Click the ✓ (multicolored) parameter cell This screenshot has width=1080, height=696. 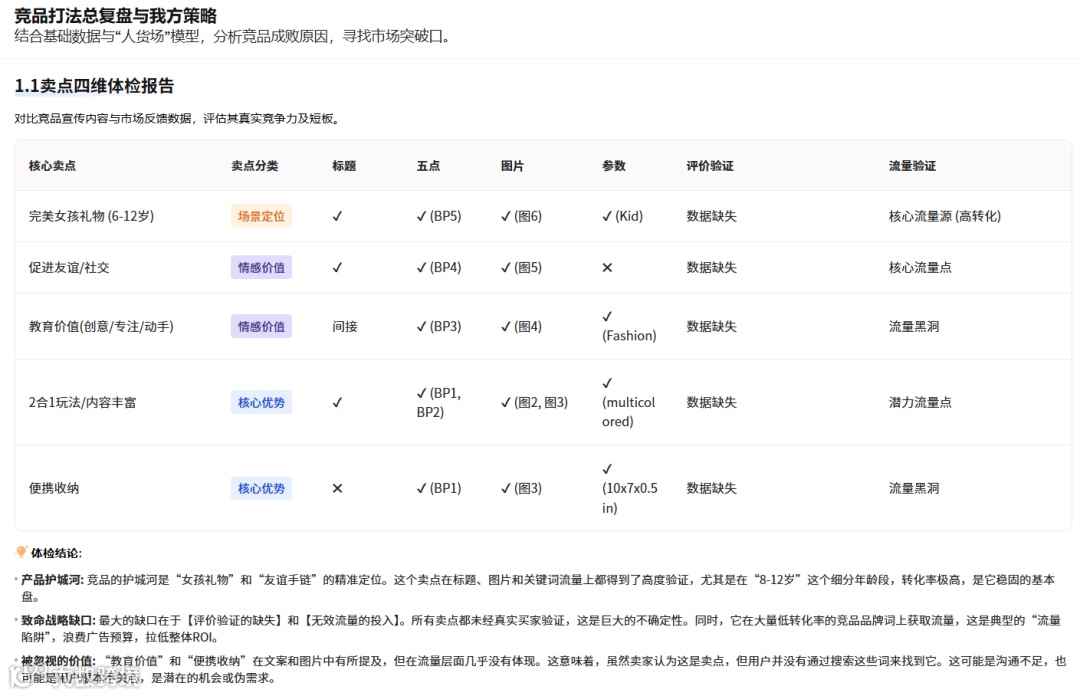[x=629, y=402]
